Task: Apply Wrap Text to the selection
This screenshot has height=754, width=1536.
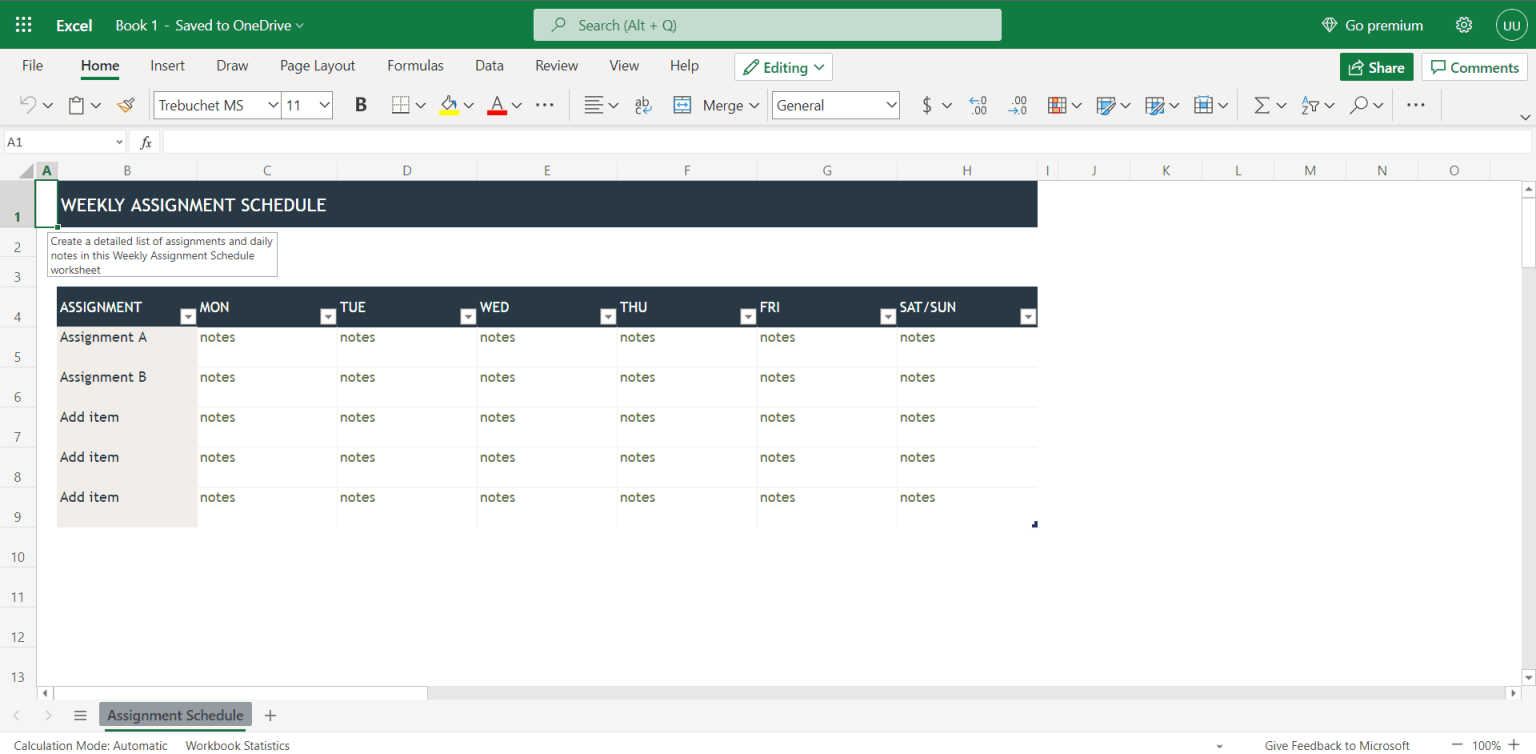Action: [x=643, y=104]
